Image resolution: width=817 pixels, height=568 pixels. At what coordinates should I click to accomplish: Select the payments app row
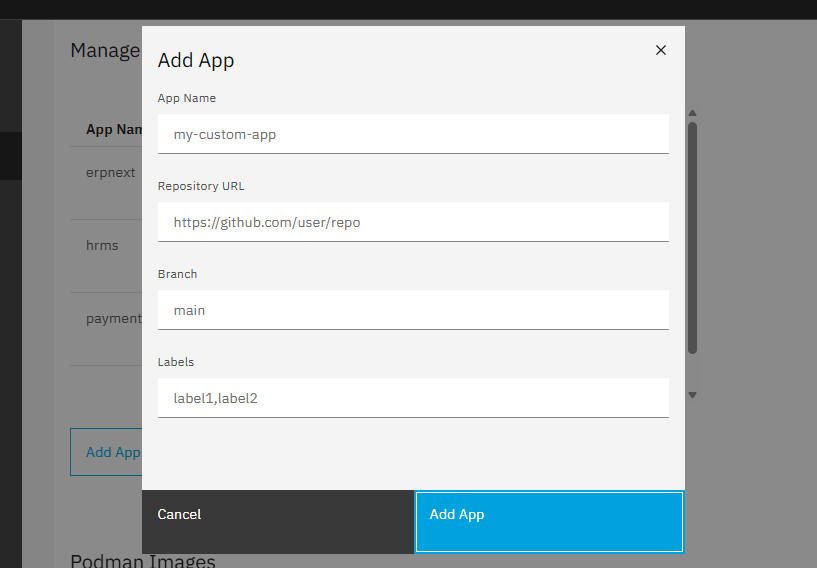(114, 318)
